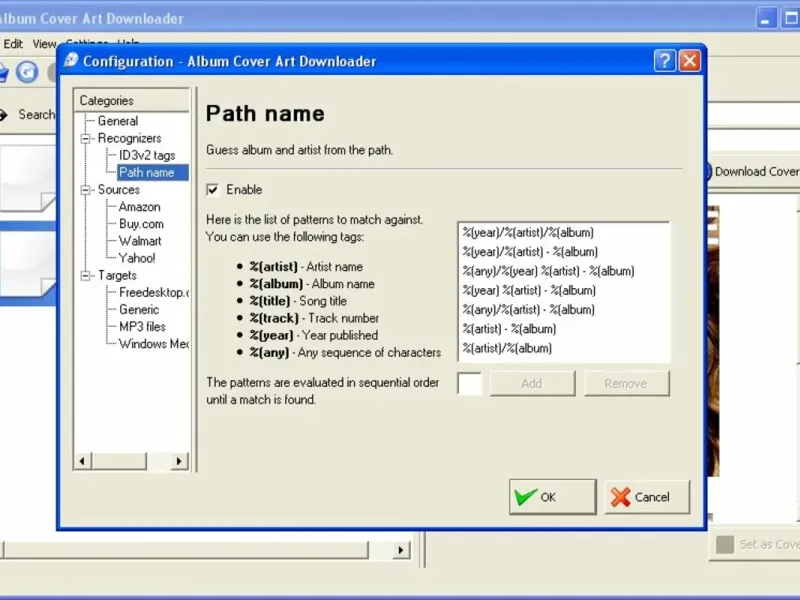The height and width of the screenshot is (600, 800).
Task: Click Categories tree left scroll arrow
Action: [83, 461]
